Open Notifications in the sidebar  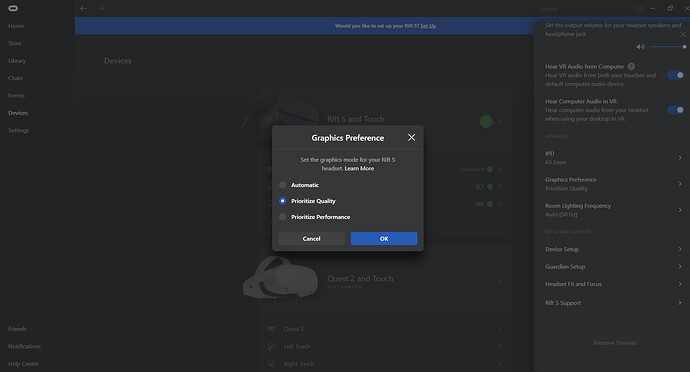(24, 346)
